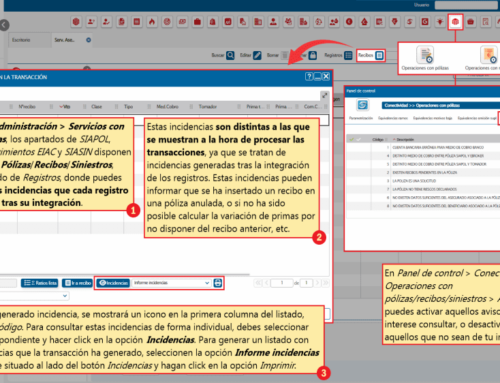Click the green check-all icon in Panel de control
The height and width of the screenshot is (383, 500).
pyautogui.click(x=351, y=139)
